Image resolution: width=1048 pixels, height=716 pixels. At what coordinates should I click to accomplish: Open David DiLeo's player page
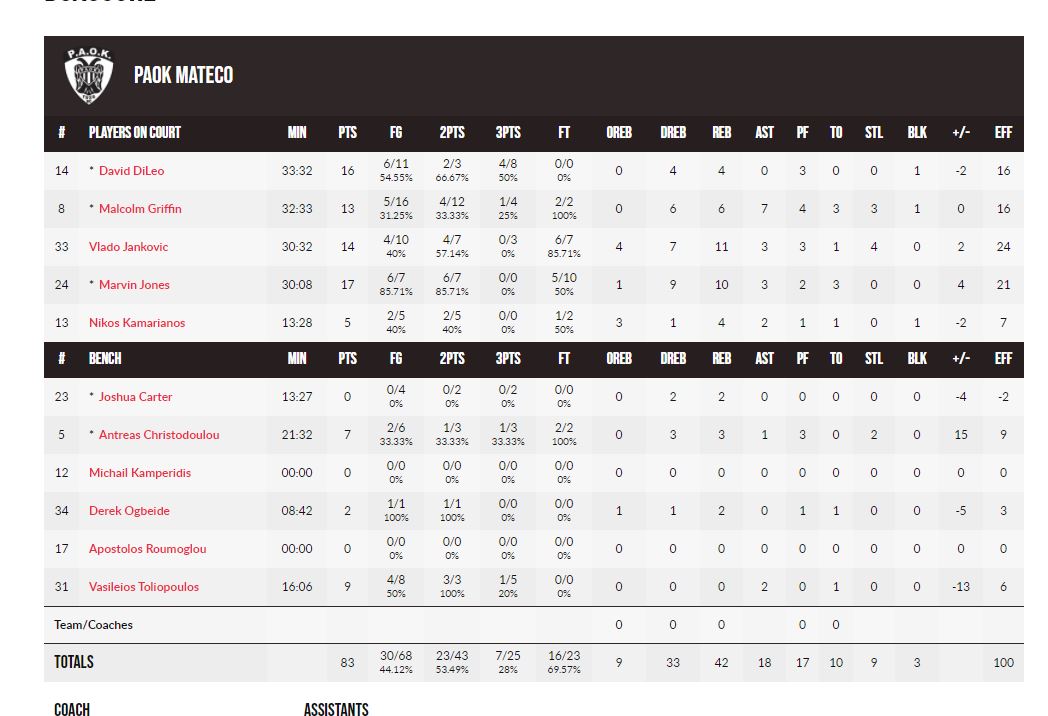[x=131, y=170]
